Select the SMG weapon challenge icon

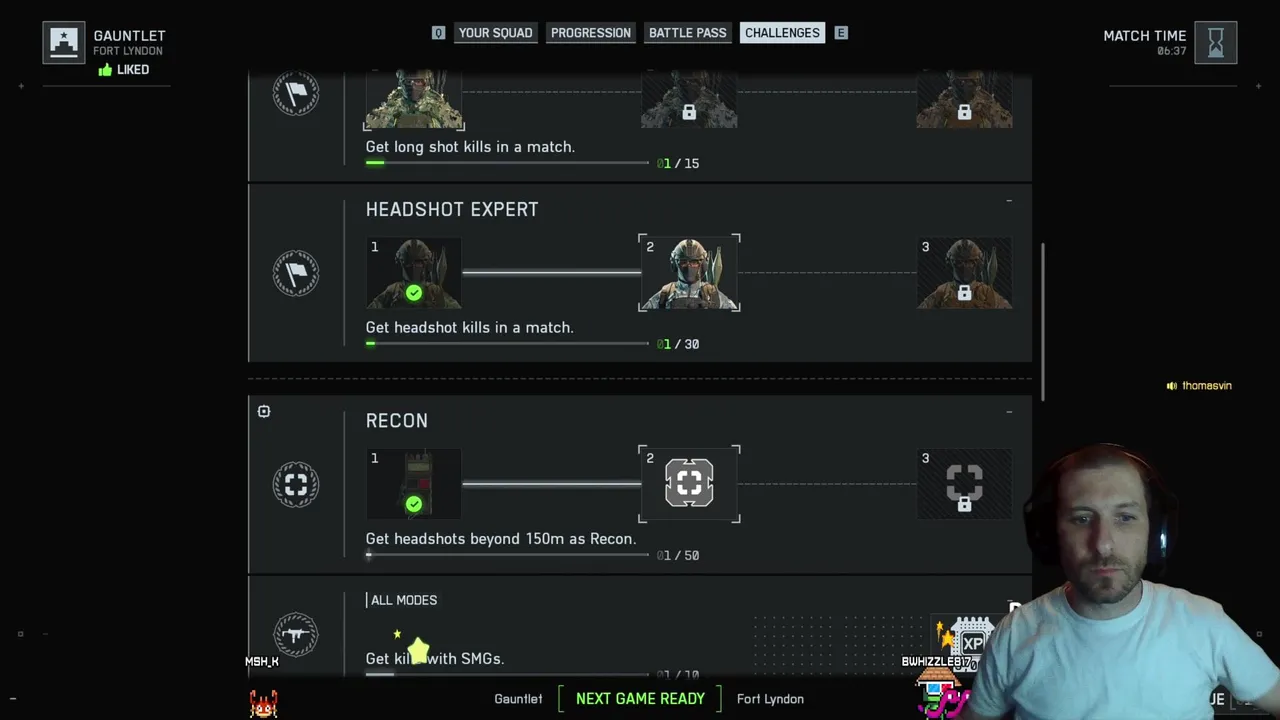click(296, 634)
